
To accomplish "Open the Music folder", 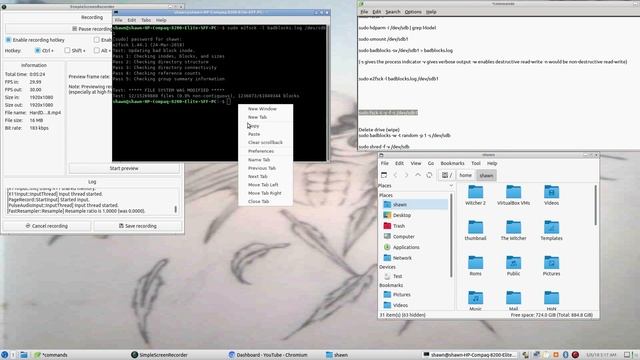I will pyautogui.click(x=476, y=300).
